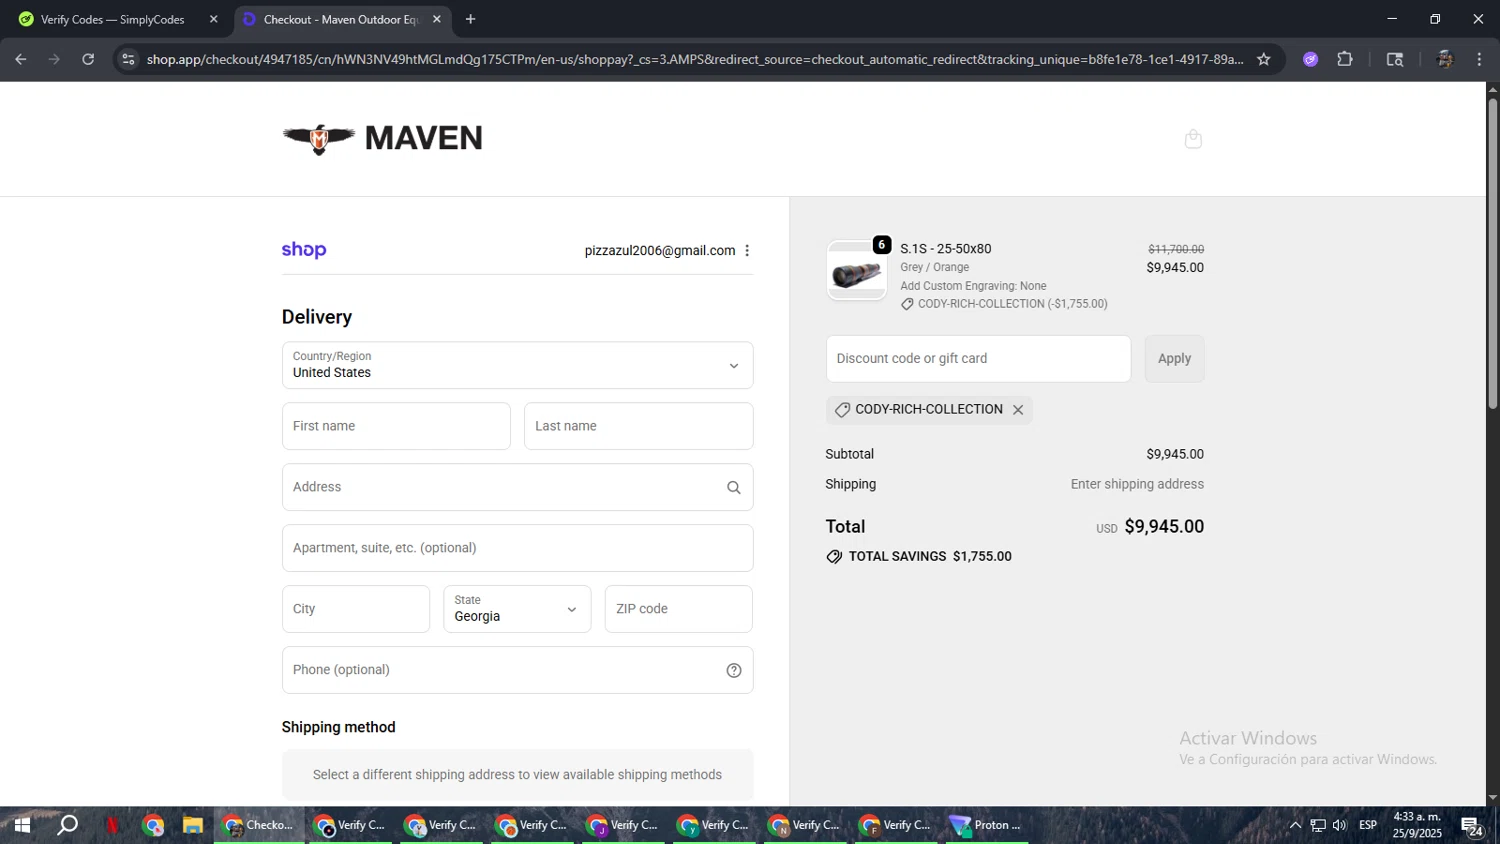Open the Chrome menu three dots
This screenshot has width=1500, height=844.
pos(1479,59)
